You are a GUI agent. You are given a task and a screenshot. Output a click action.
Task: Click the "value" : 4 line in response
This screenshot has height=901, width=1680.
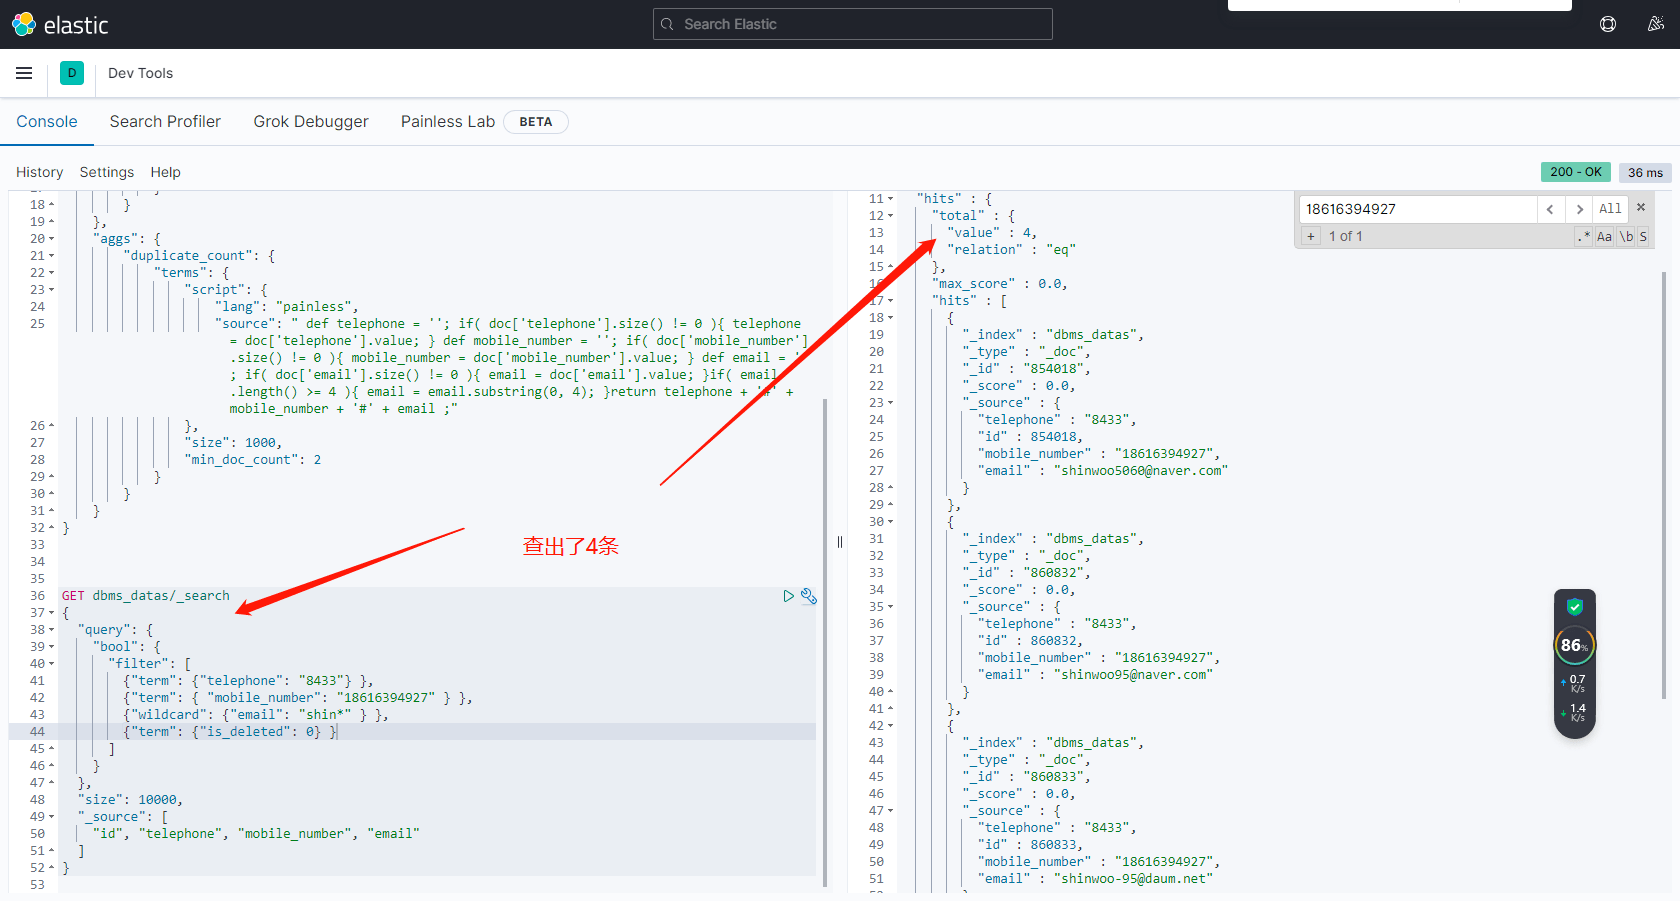(992, 233)
